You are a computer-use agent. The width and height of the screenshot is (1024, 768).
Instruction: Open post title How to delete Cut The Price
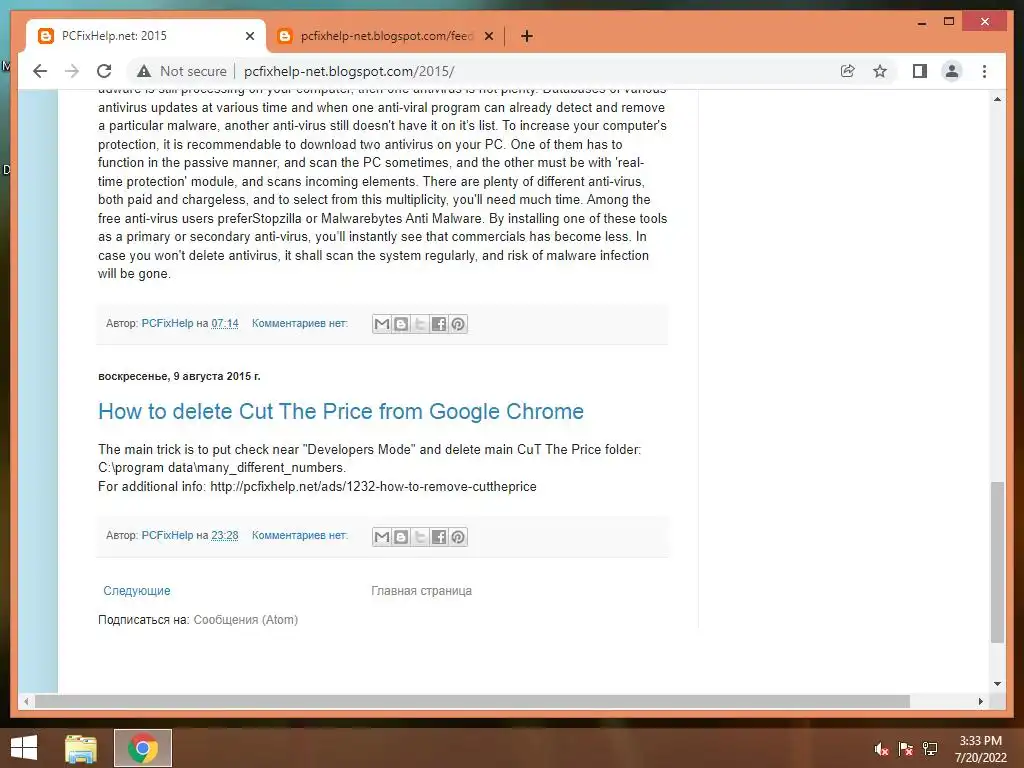point(341,411)
